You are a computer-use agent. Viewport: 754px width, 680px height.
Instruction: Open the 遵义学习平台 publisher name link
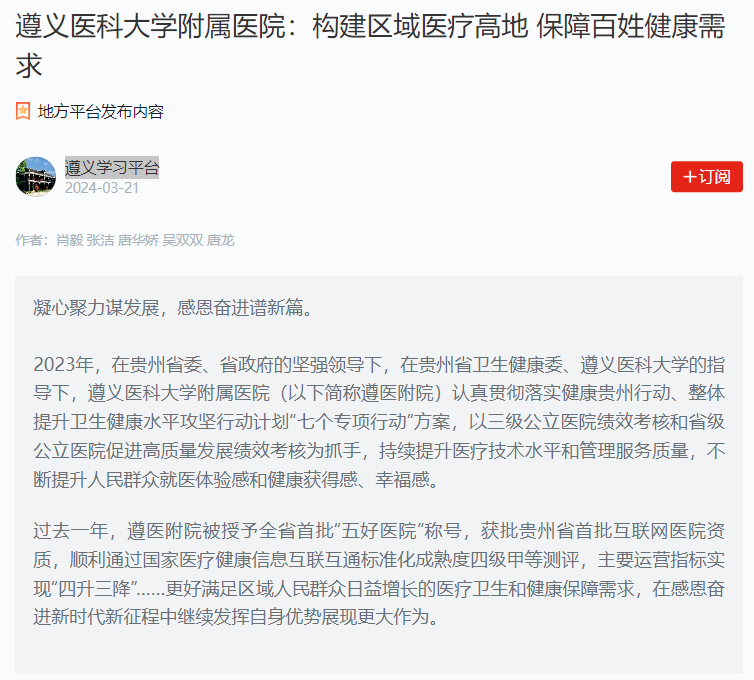click(112, 167)
